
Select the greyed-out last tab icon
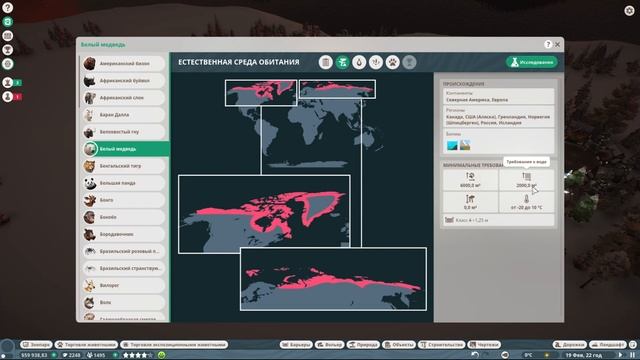click(x=409, y=62)
